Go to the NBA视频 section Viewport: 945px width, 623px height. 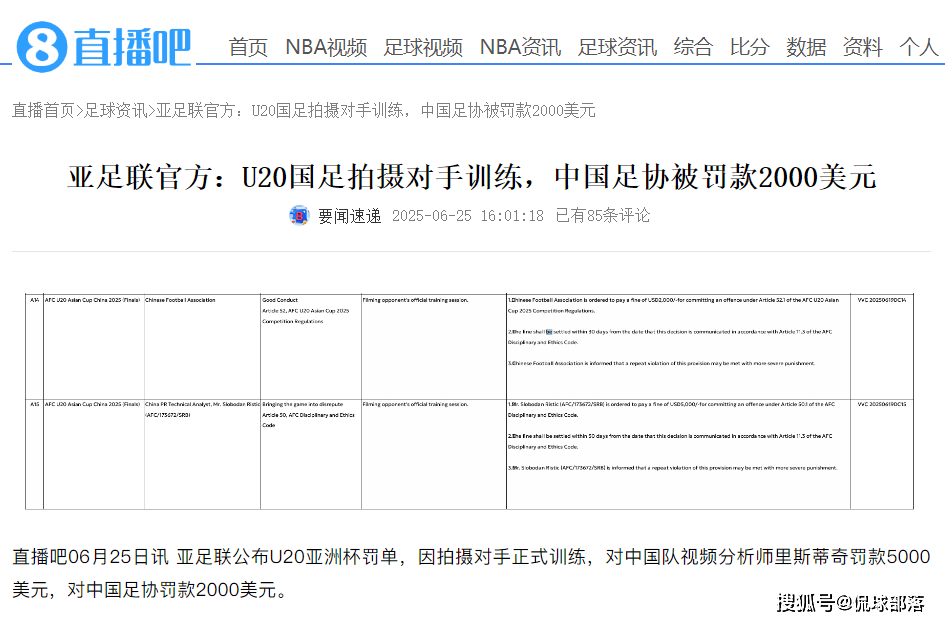pyautogui.click(x=326, y=47)
